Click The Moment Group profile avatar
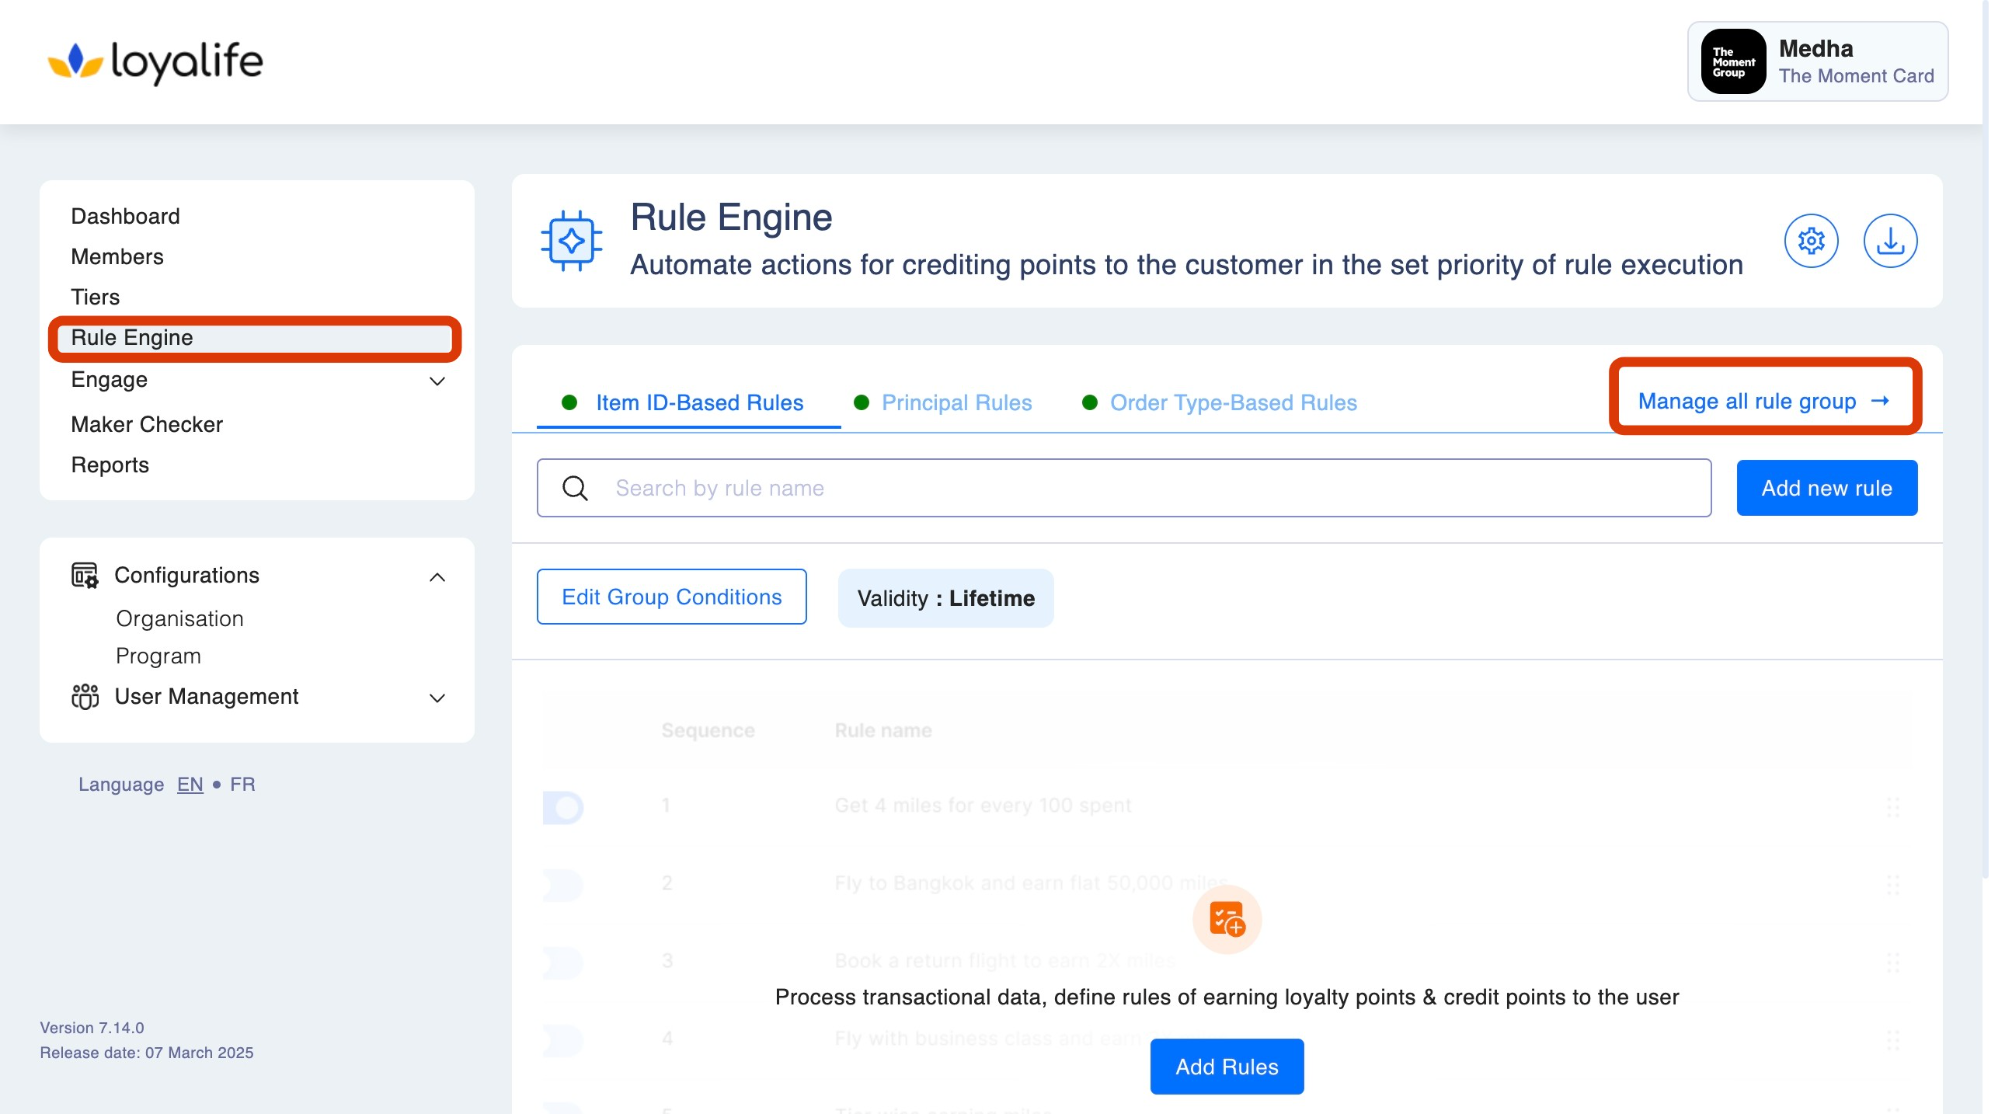This screenshot has height=1114, width=1990. coord(1733,62)
